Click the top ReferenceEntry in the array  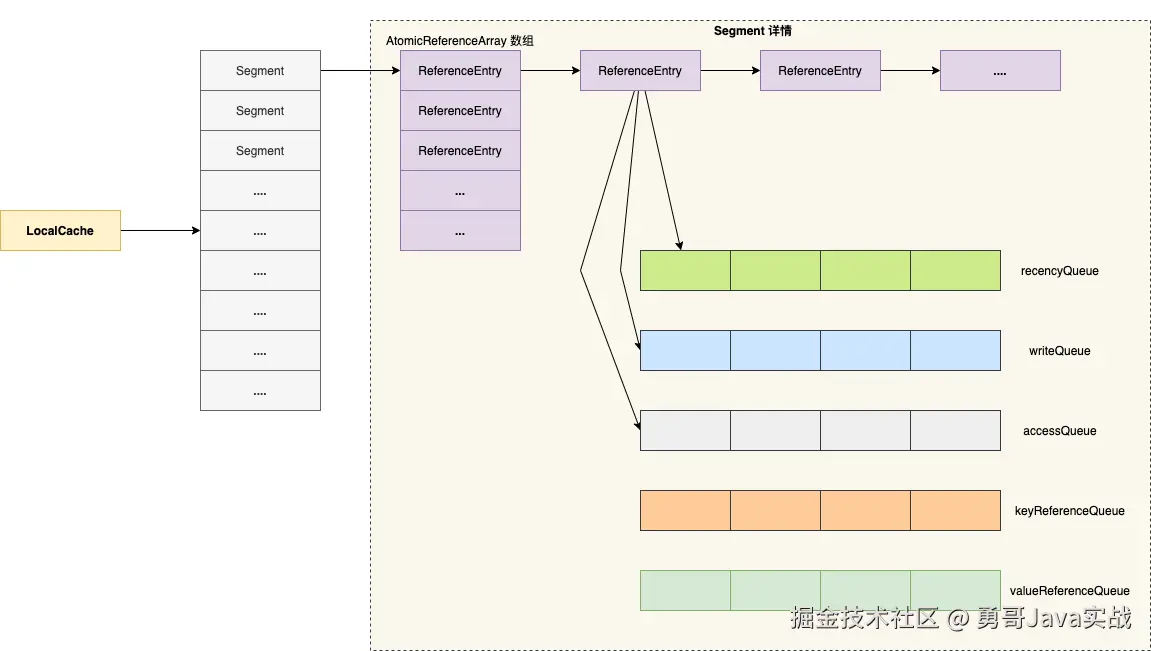click(x=460, y=70)
